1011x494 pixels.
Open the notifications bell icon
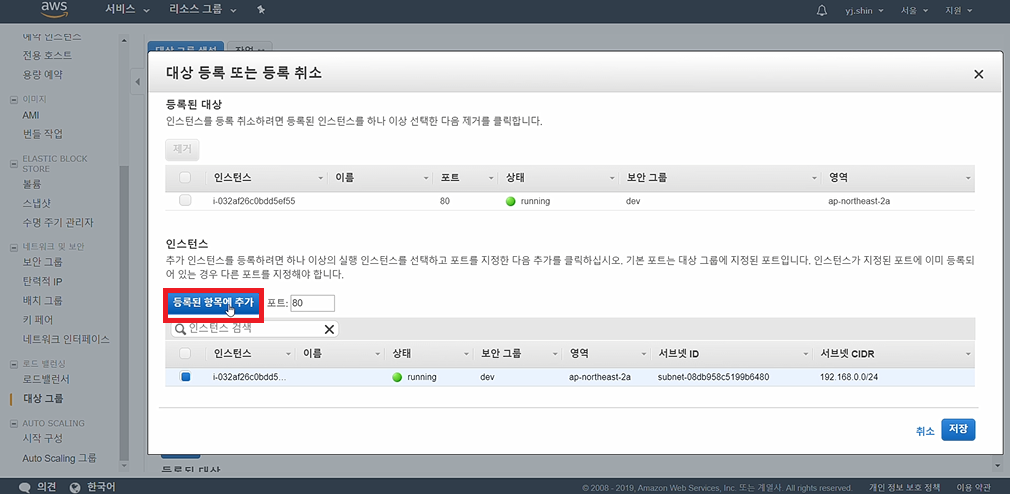[821, 10]
